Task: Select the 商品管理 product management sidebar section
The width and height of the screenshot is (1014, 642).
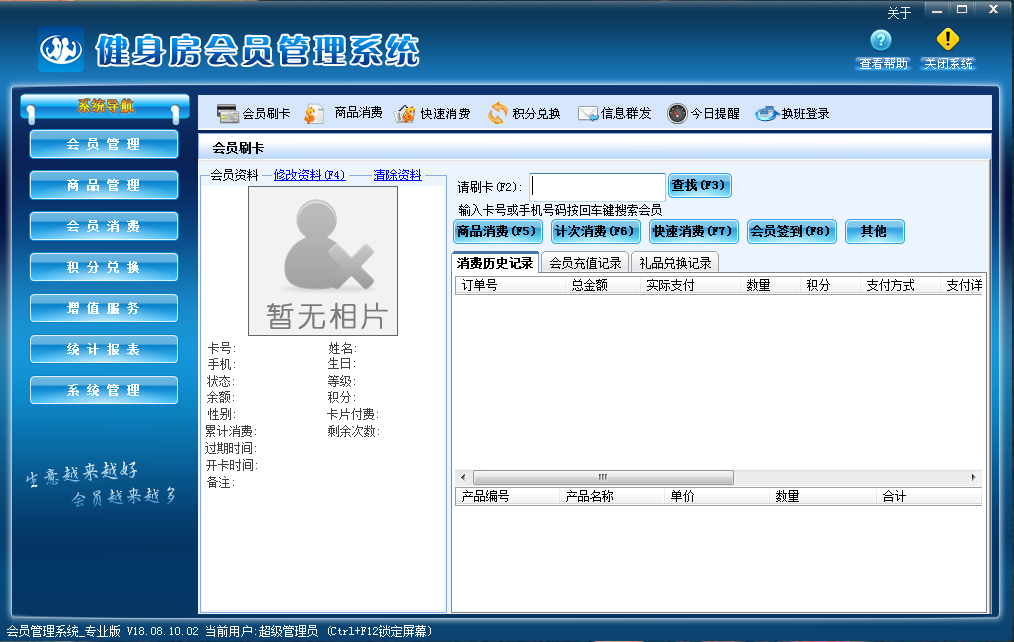Action: (103, 184)
